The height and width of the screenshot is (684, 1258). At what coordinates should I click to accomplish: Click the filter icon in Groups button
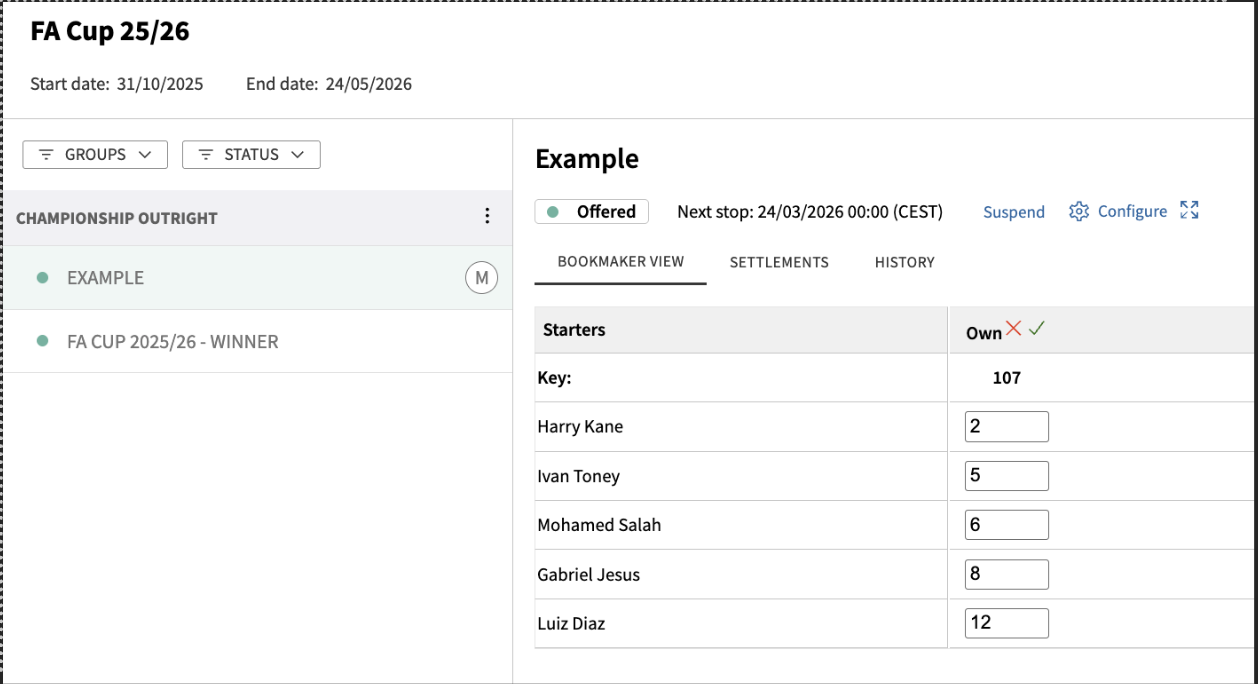click(x=46, y=155)
